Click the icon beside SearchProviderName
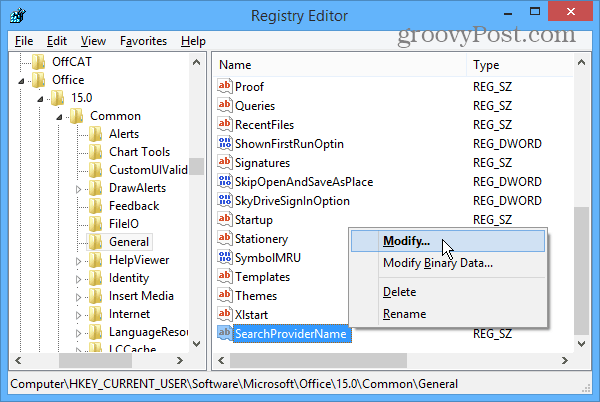Viewport: 600px width, 402px height. point(225,333)
